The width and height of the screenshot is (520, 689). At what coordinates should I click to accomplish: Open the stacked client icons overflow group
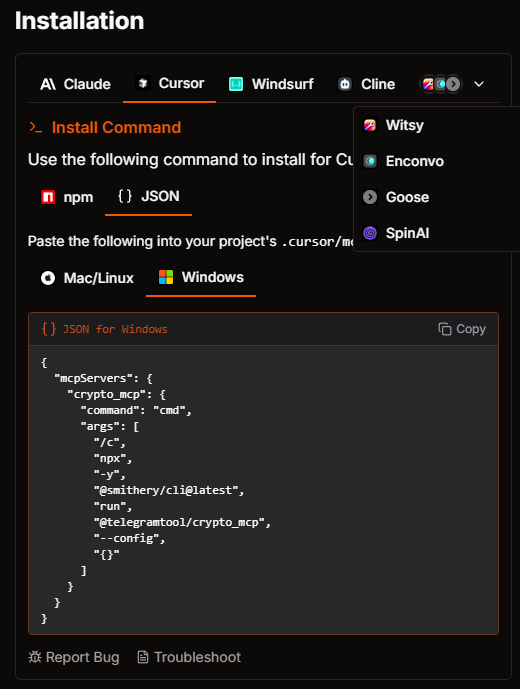coord(441,84)
